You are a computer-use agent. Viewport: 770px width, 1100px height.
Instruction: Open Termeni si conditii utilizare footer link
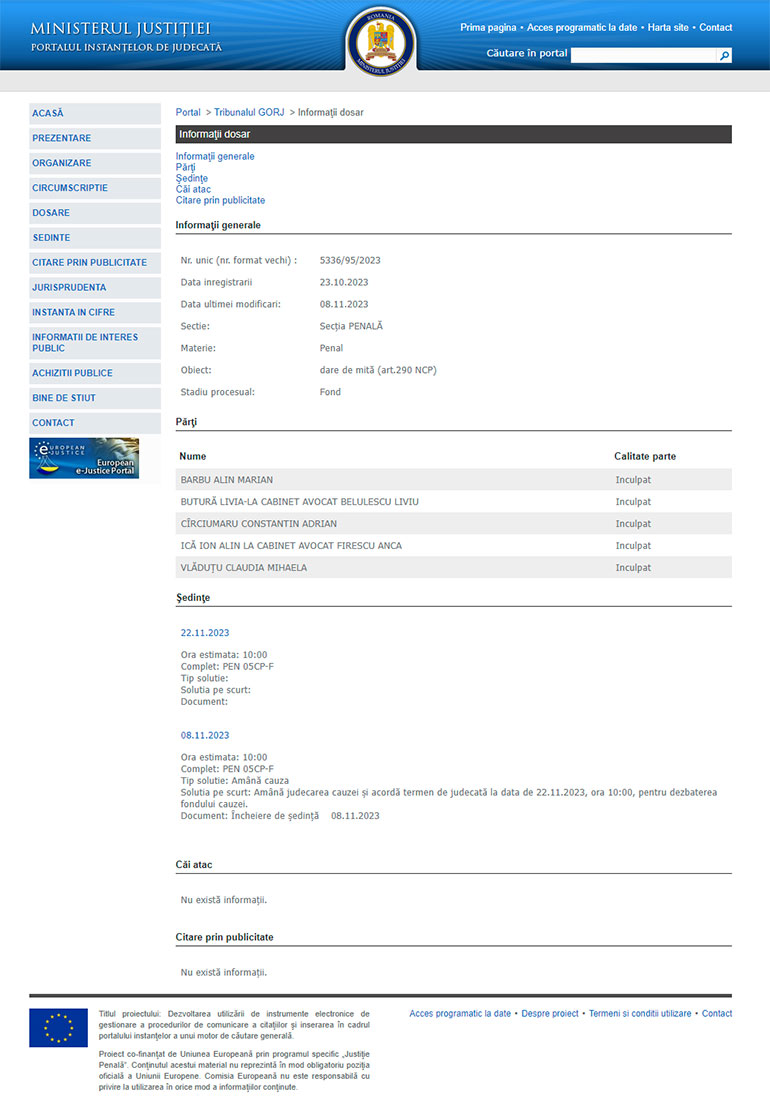tap(640, 1014)
